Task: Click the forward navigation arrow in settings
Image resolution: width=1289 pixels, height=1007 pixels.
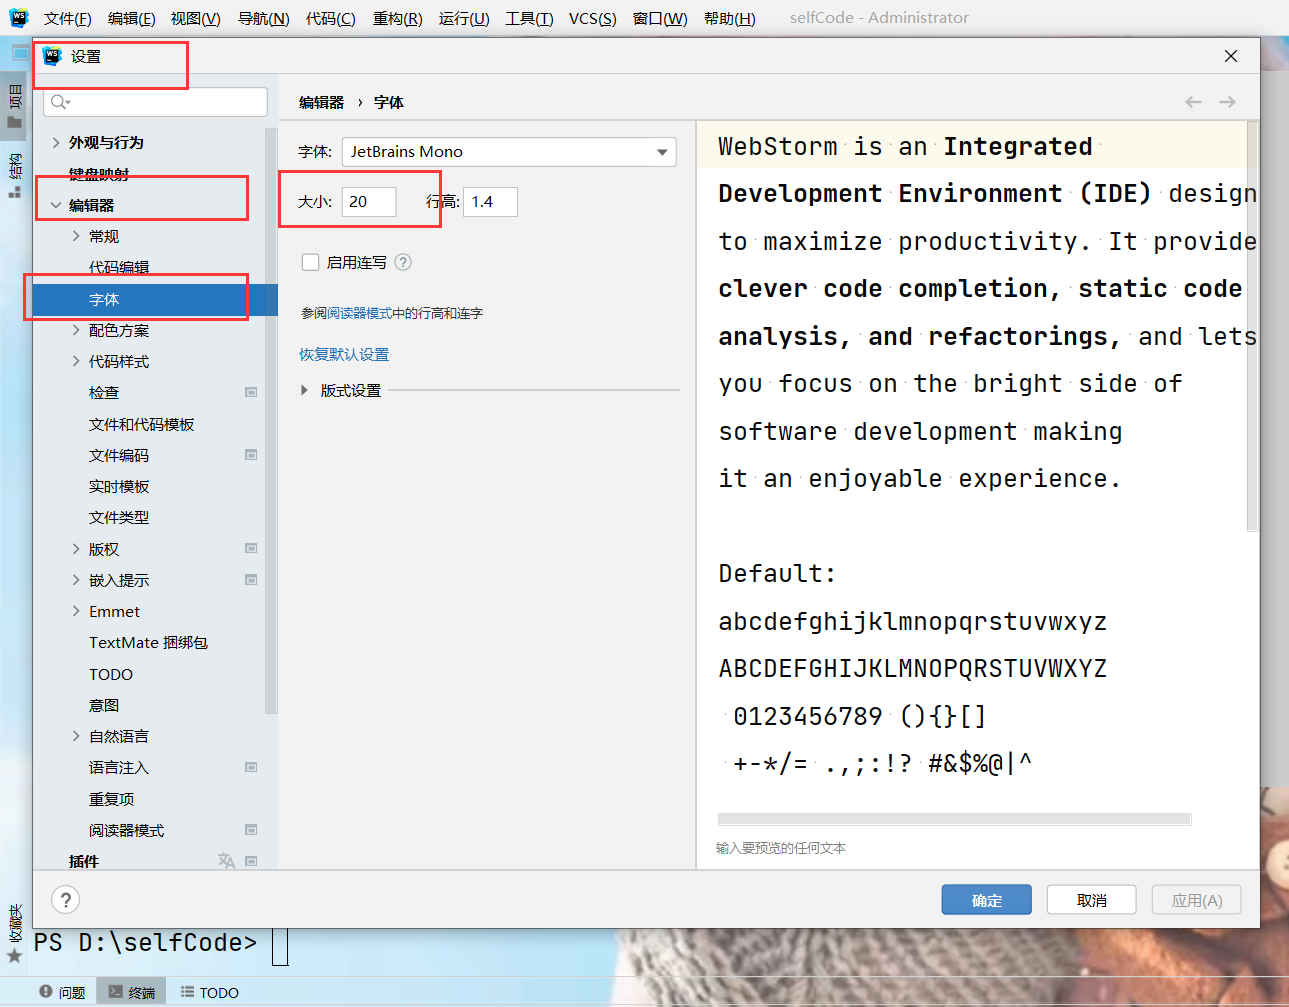Action: tap(1227, 101)
